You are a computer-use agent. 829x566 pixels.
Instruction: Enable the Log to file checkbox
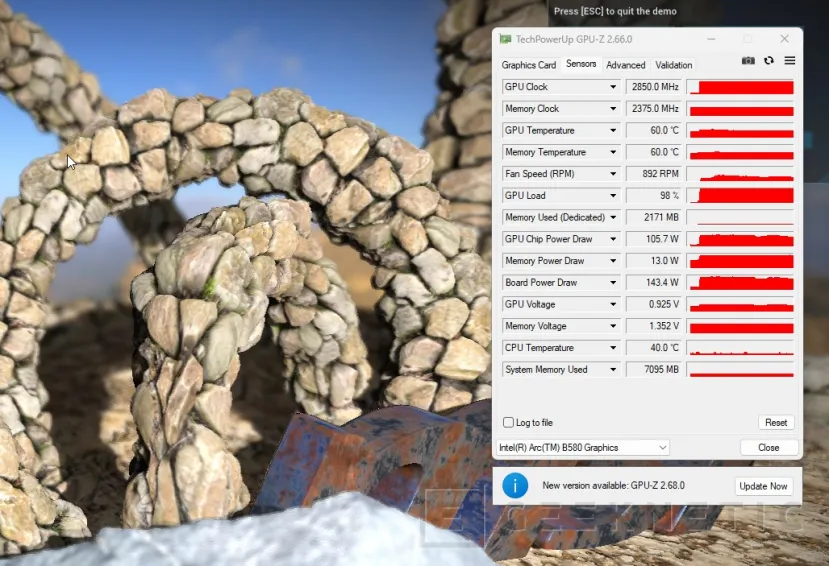coord(509,423)
